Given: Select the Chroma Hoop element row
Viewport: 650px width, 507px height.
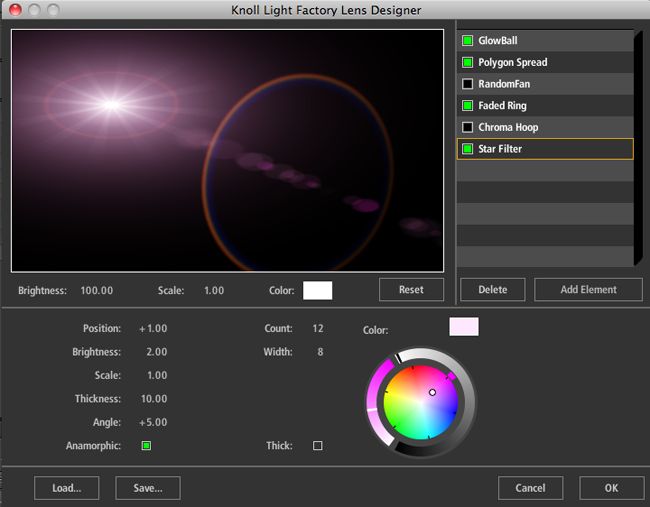Looking at the screenshot, I should click(545, 127).
